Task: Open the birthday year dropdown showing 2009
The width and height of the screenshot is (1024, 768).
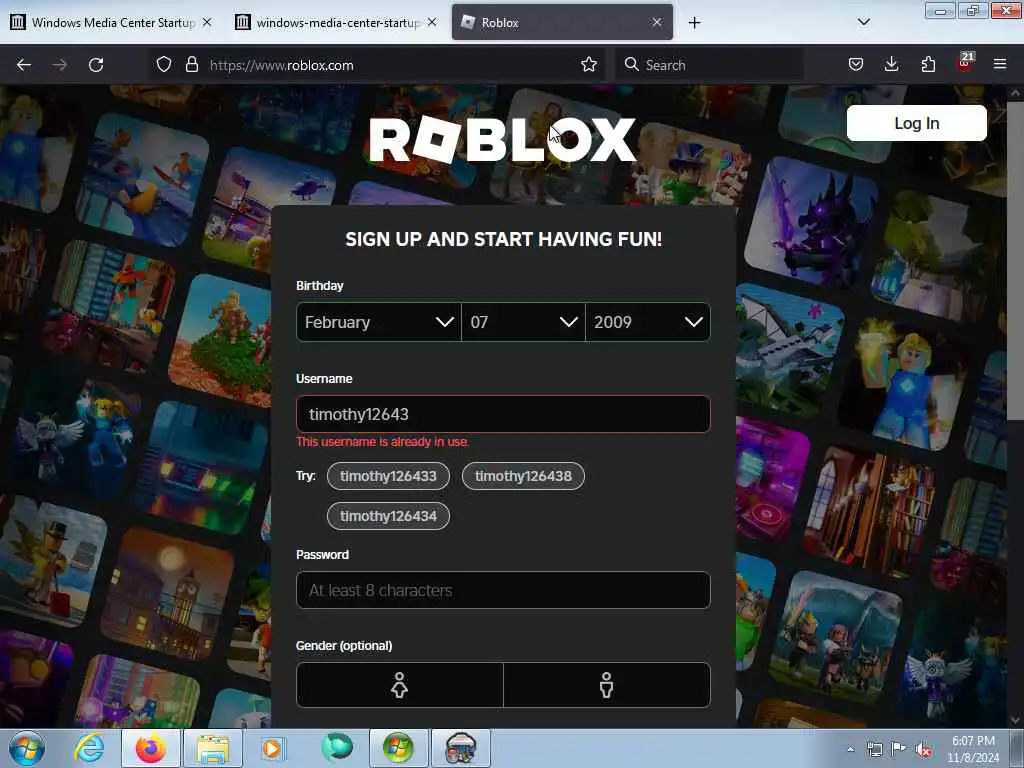Action: (648, 322)
